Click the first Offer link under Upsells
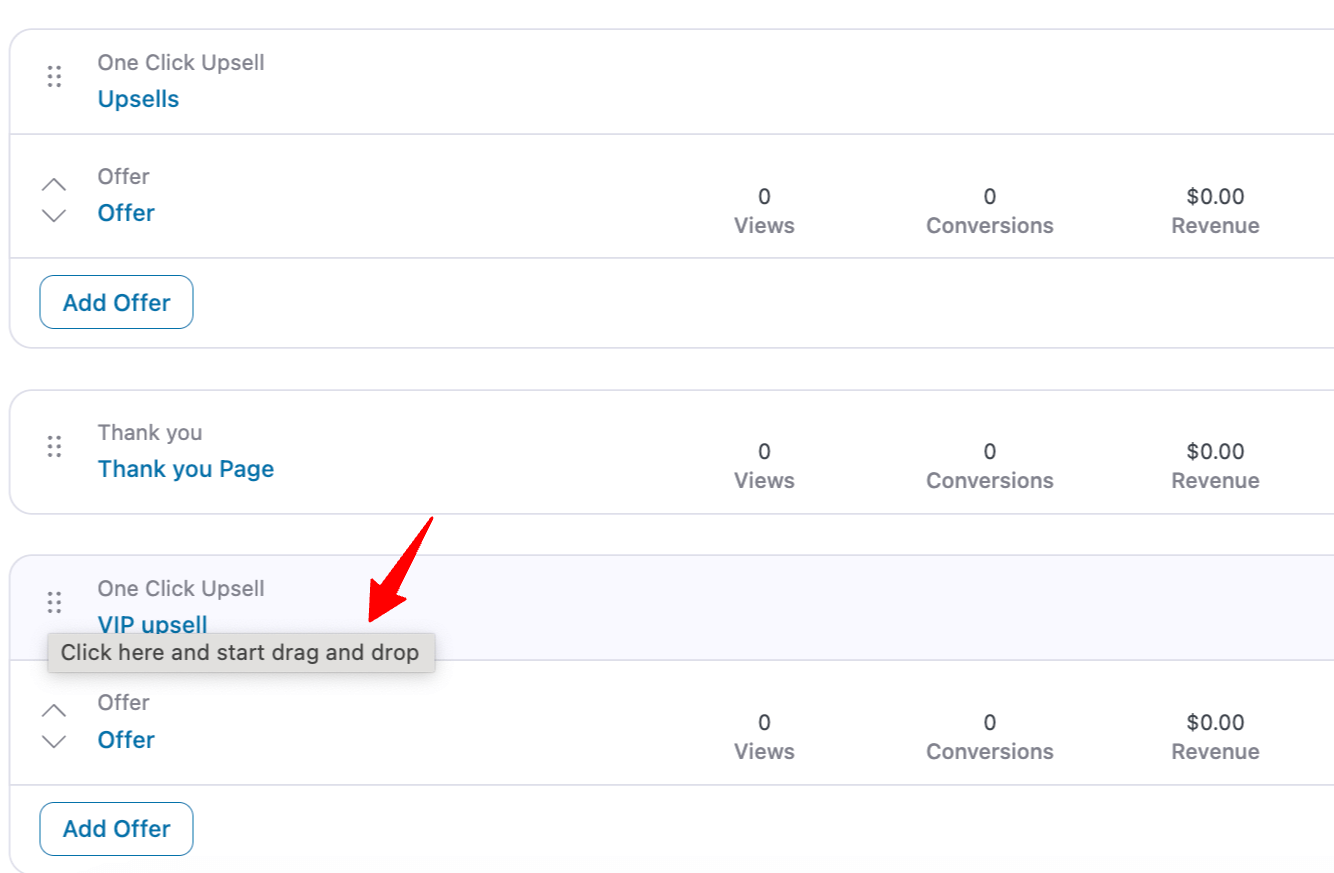The image size is (1334, 873). click(126, 212)
